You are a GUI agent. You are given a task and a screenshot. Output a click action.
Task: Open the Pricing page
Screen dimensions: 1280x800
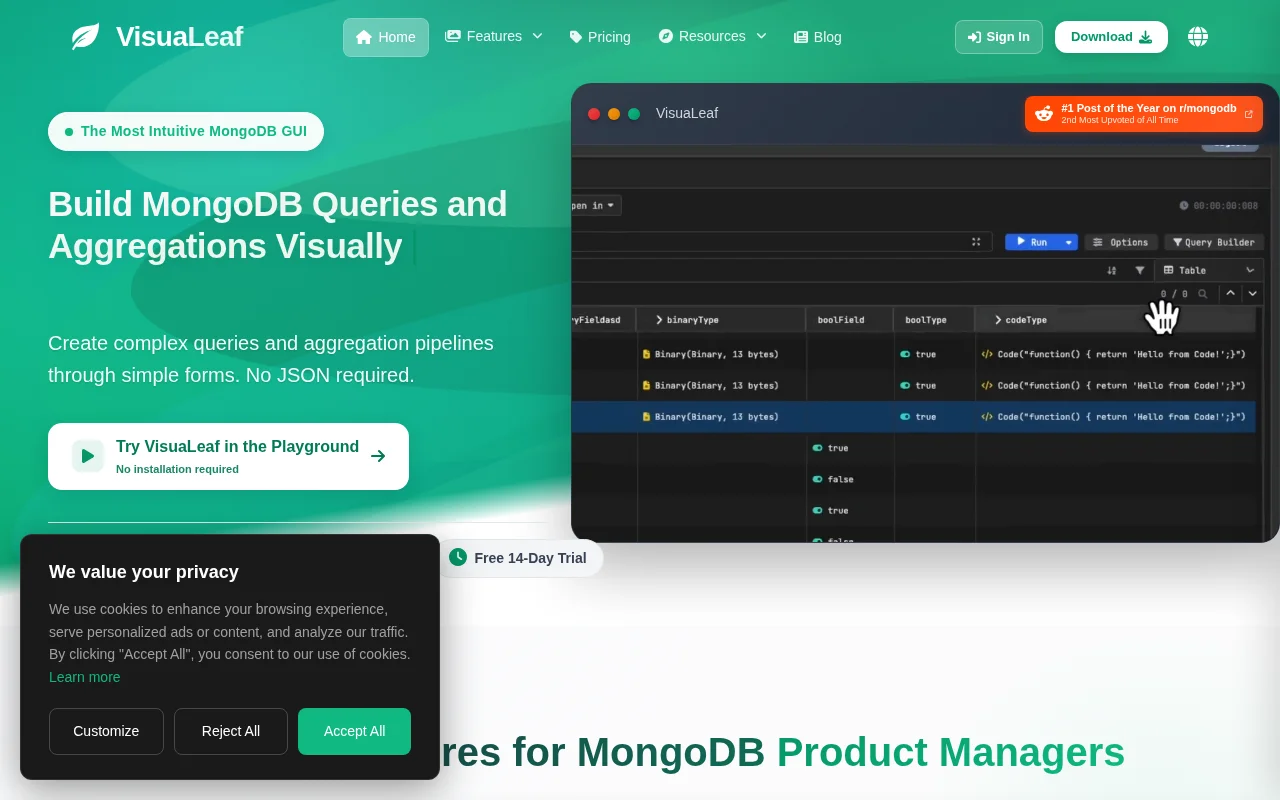pyautogui.click(x=600, y=37)
